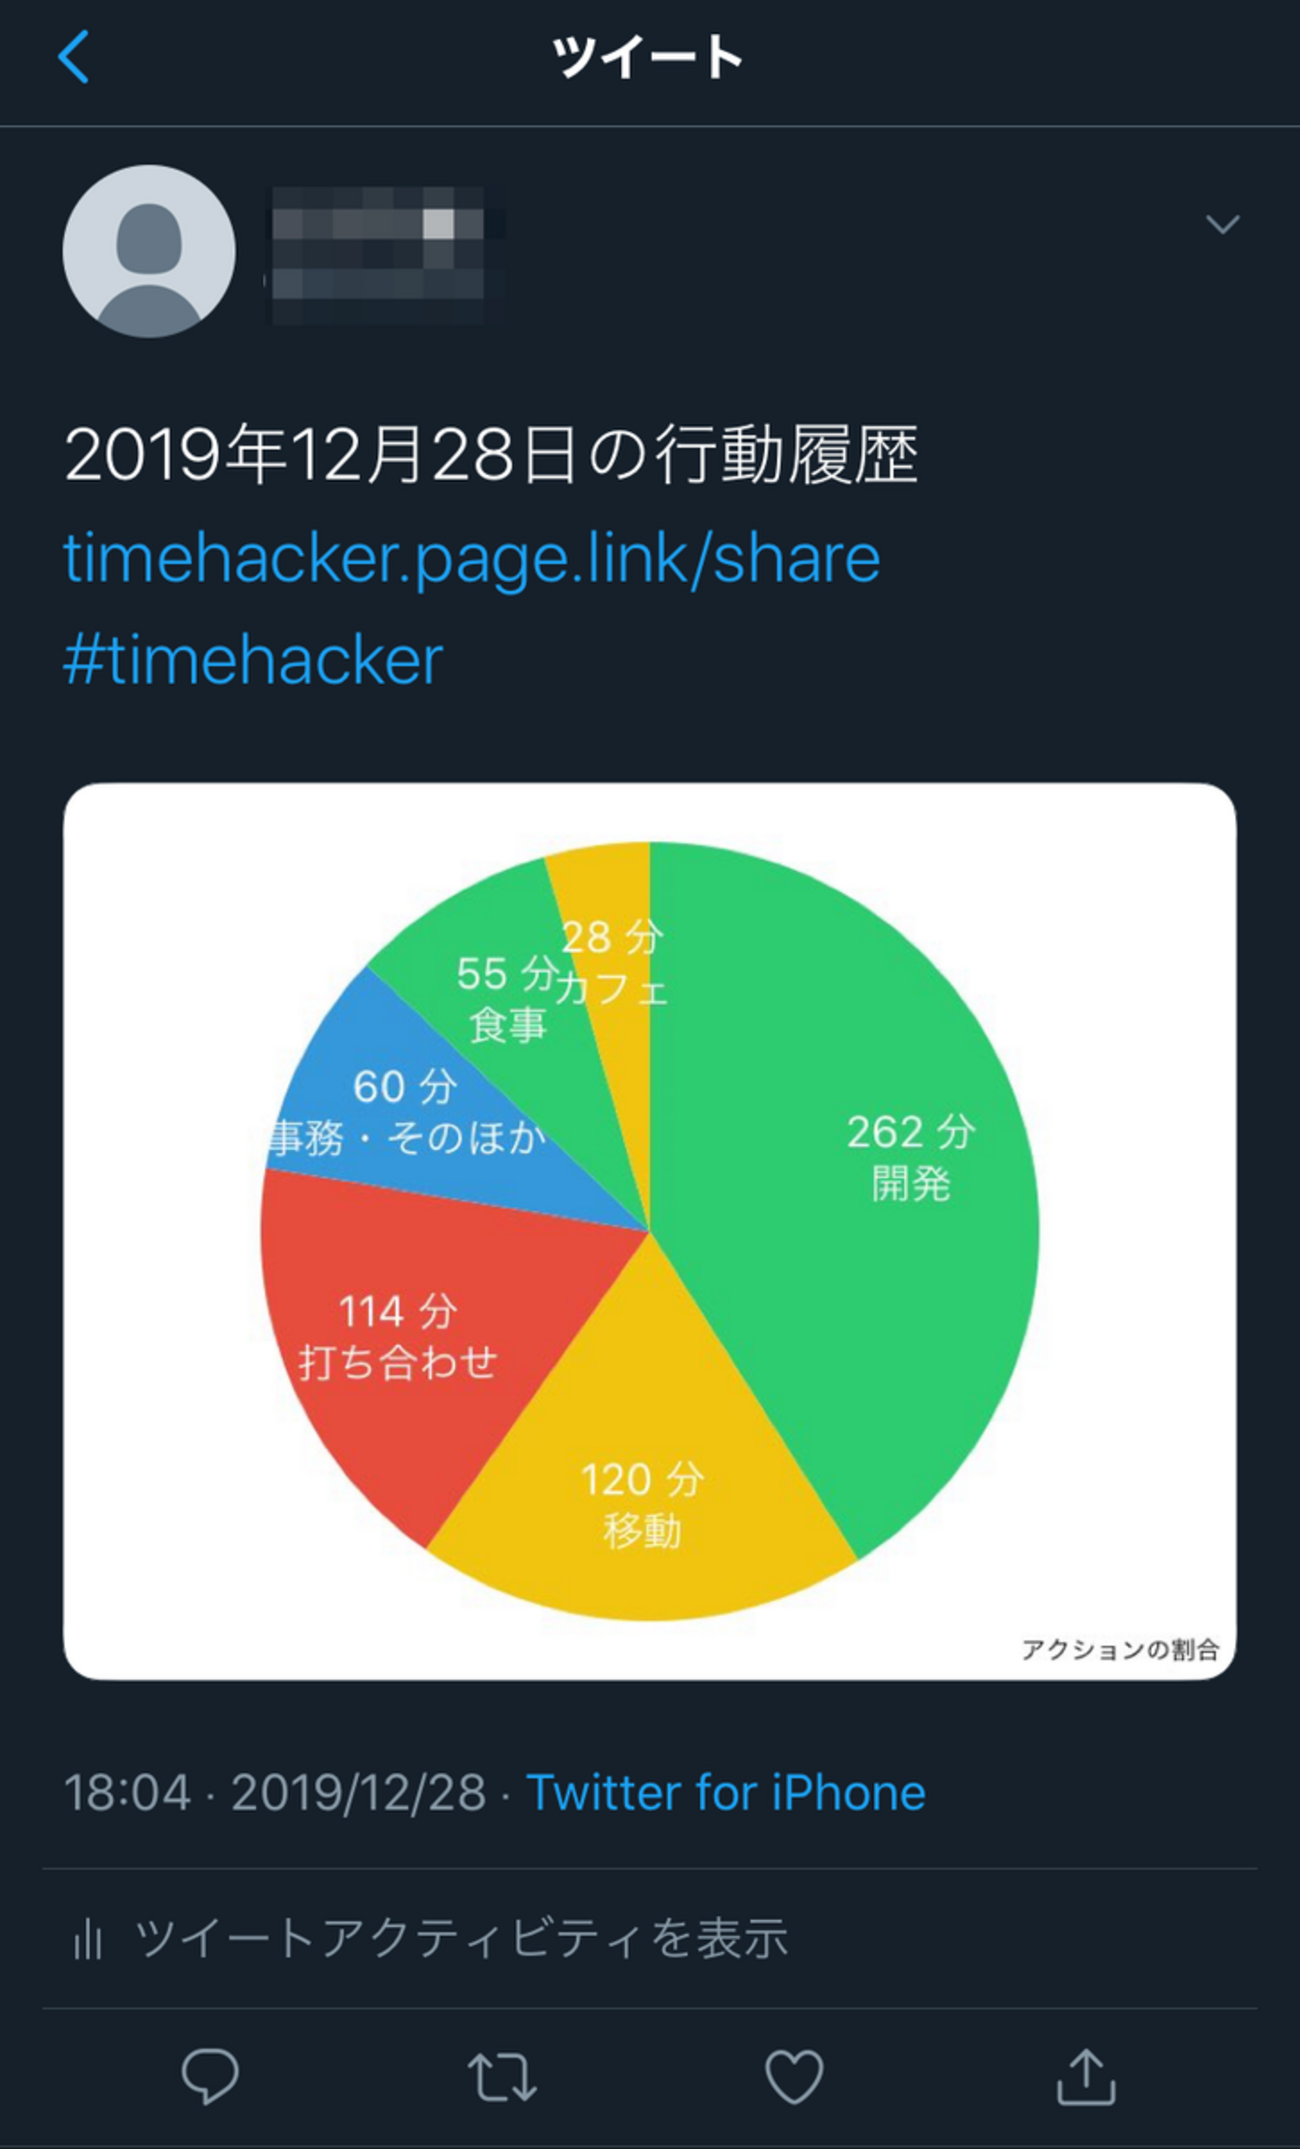Open the tweet author's profile avatar

149,251
